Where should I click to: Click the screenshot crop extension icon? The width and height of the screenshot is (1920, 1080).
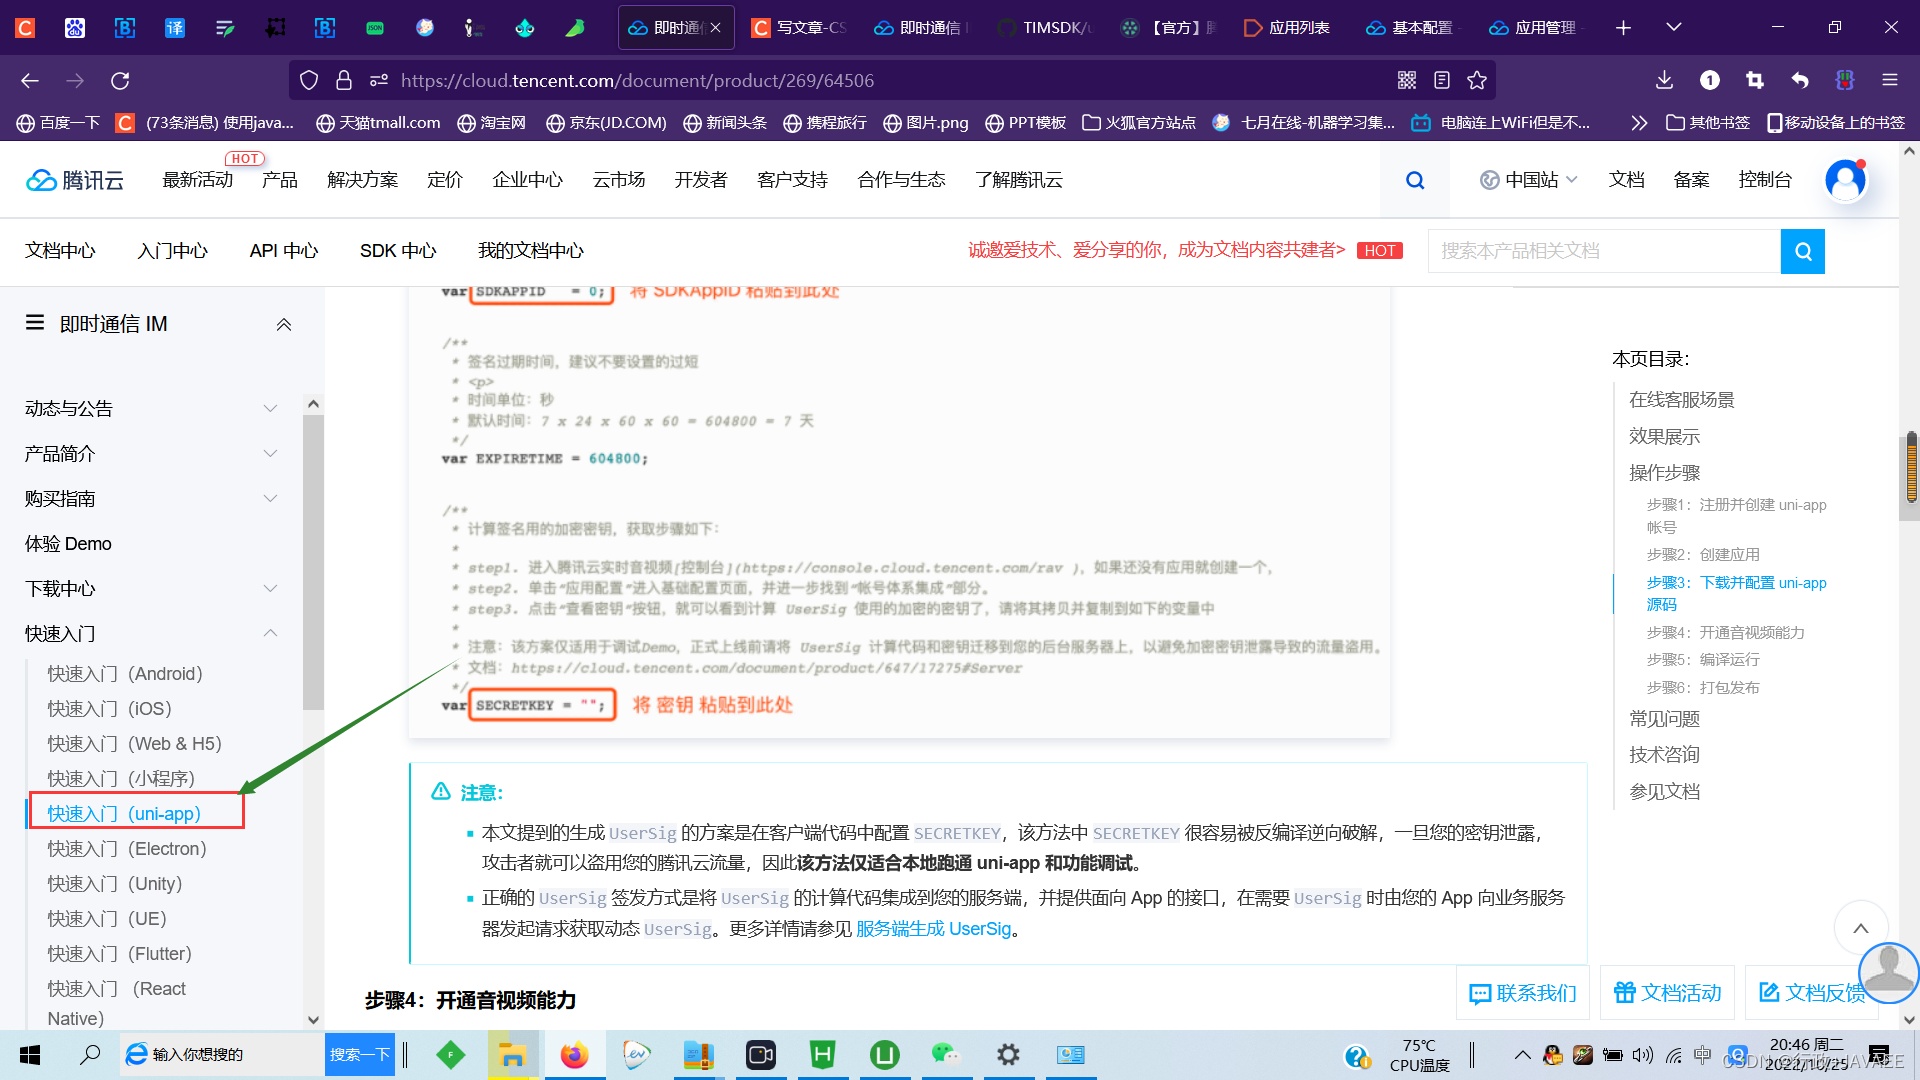click(1755, 80)
